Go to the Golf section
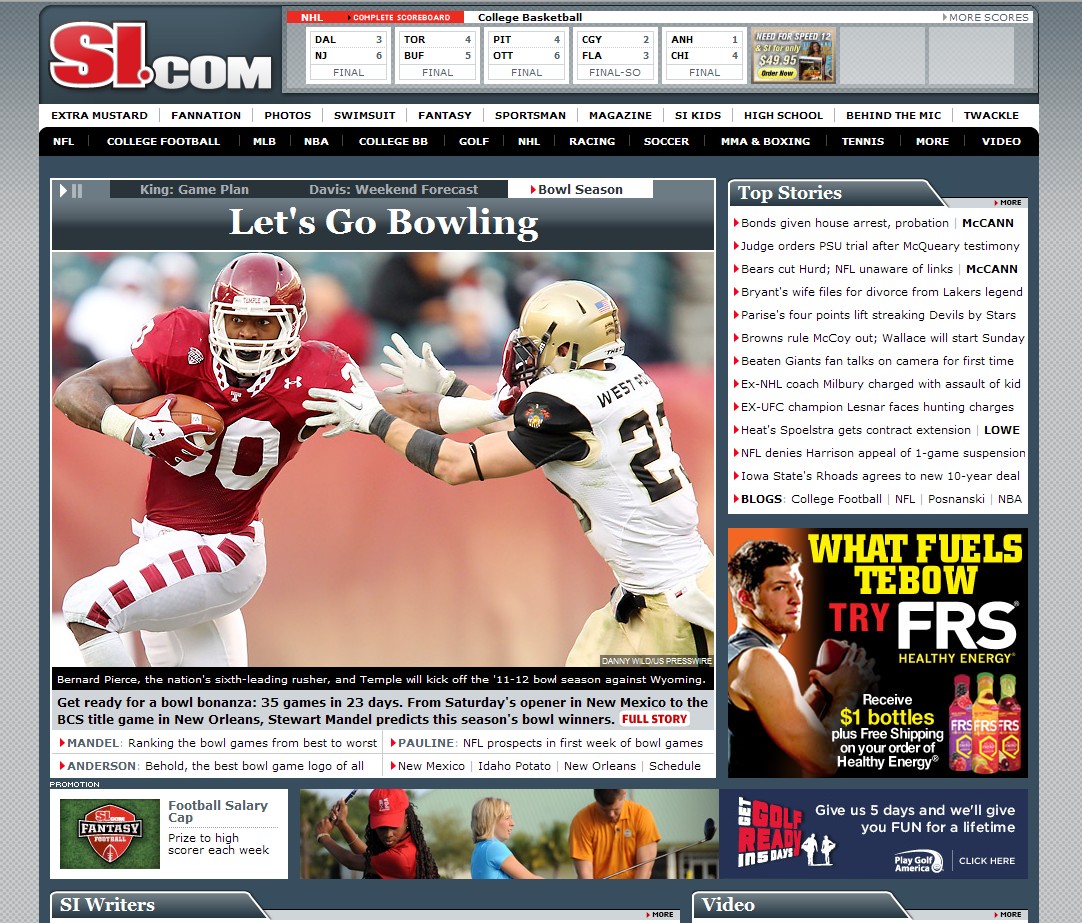1082x923 pixels. pyautogui.click(x=473, y=141)
